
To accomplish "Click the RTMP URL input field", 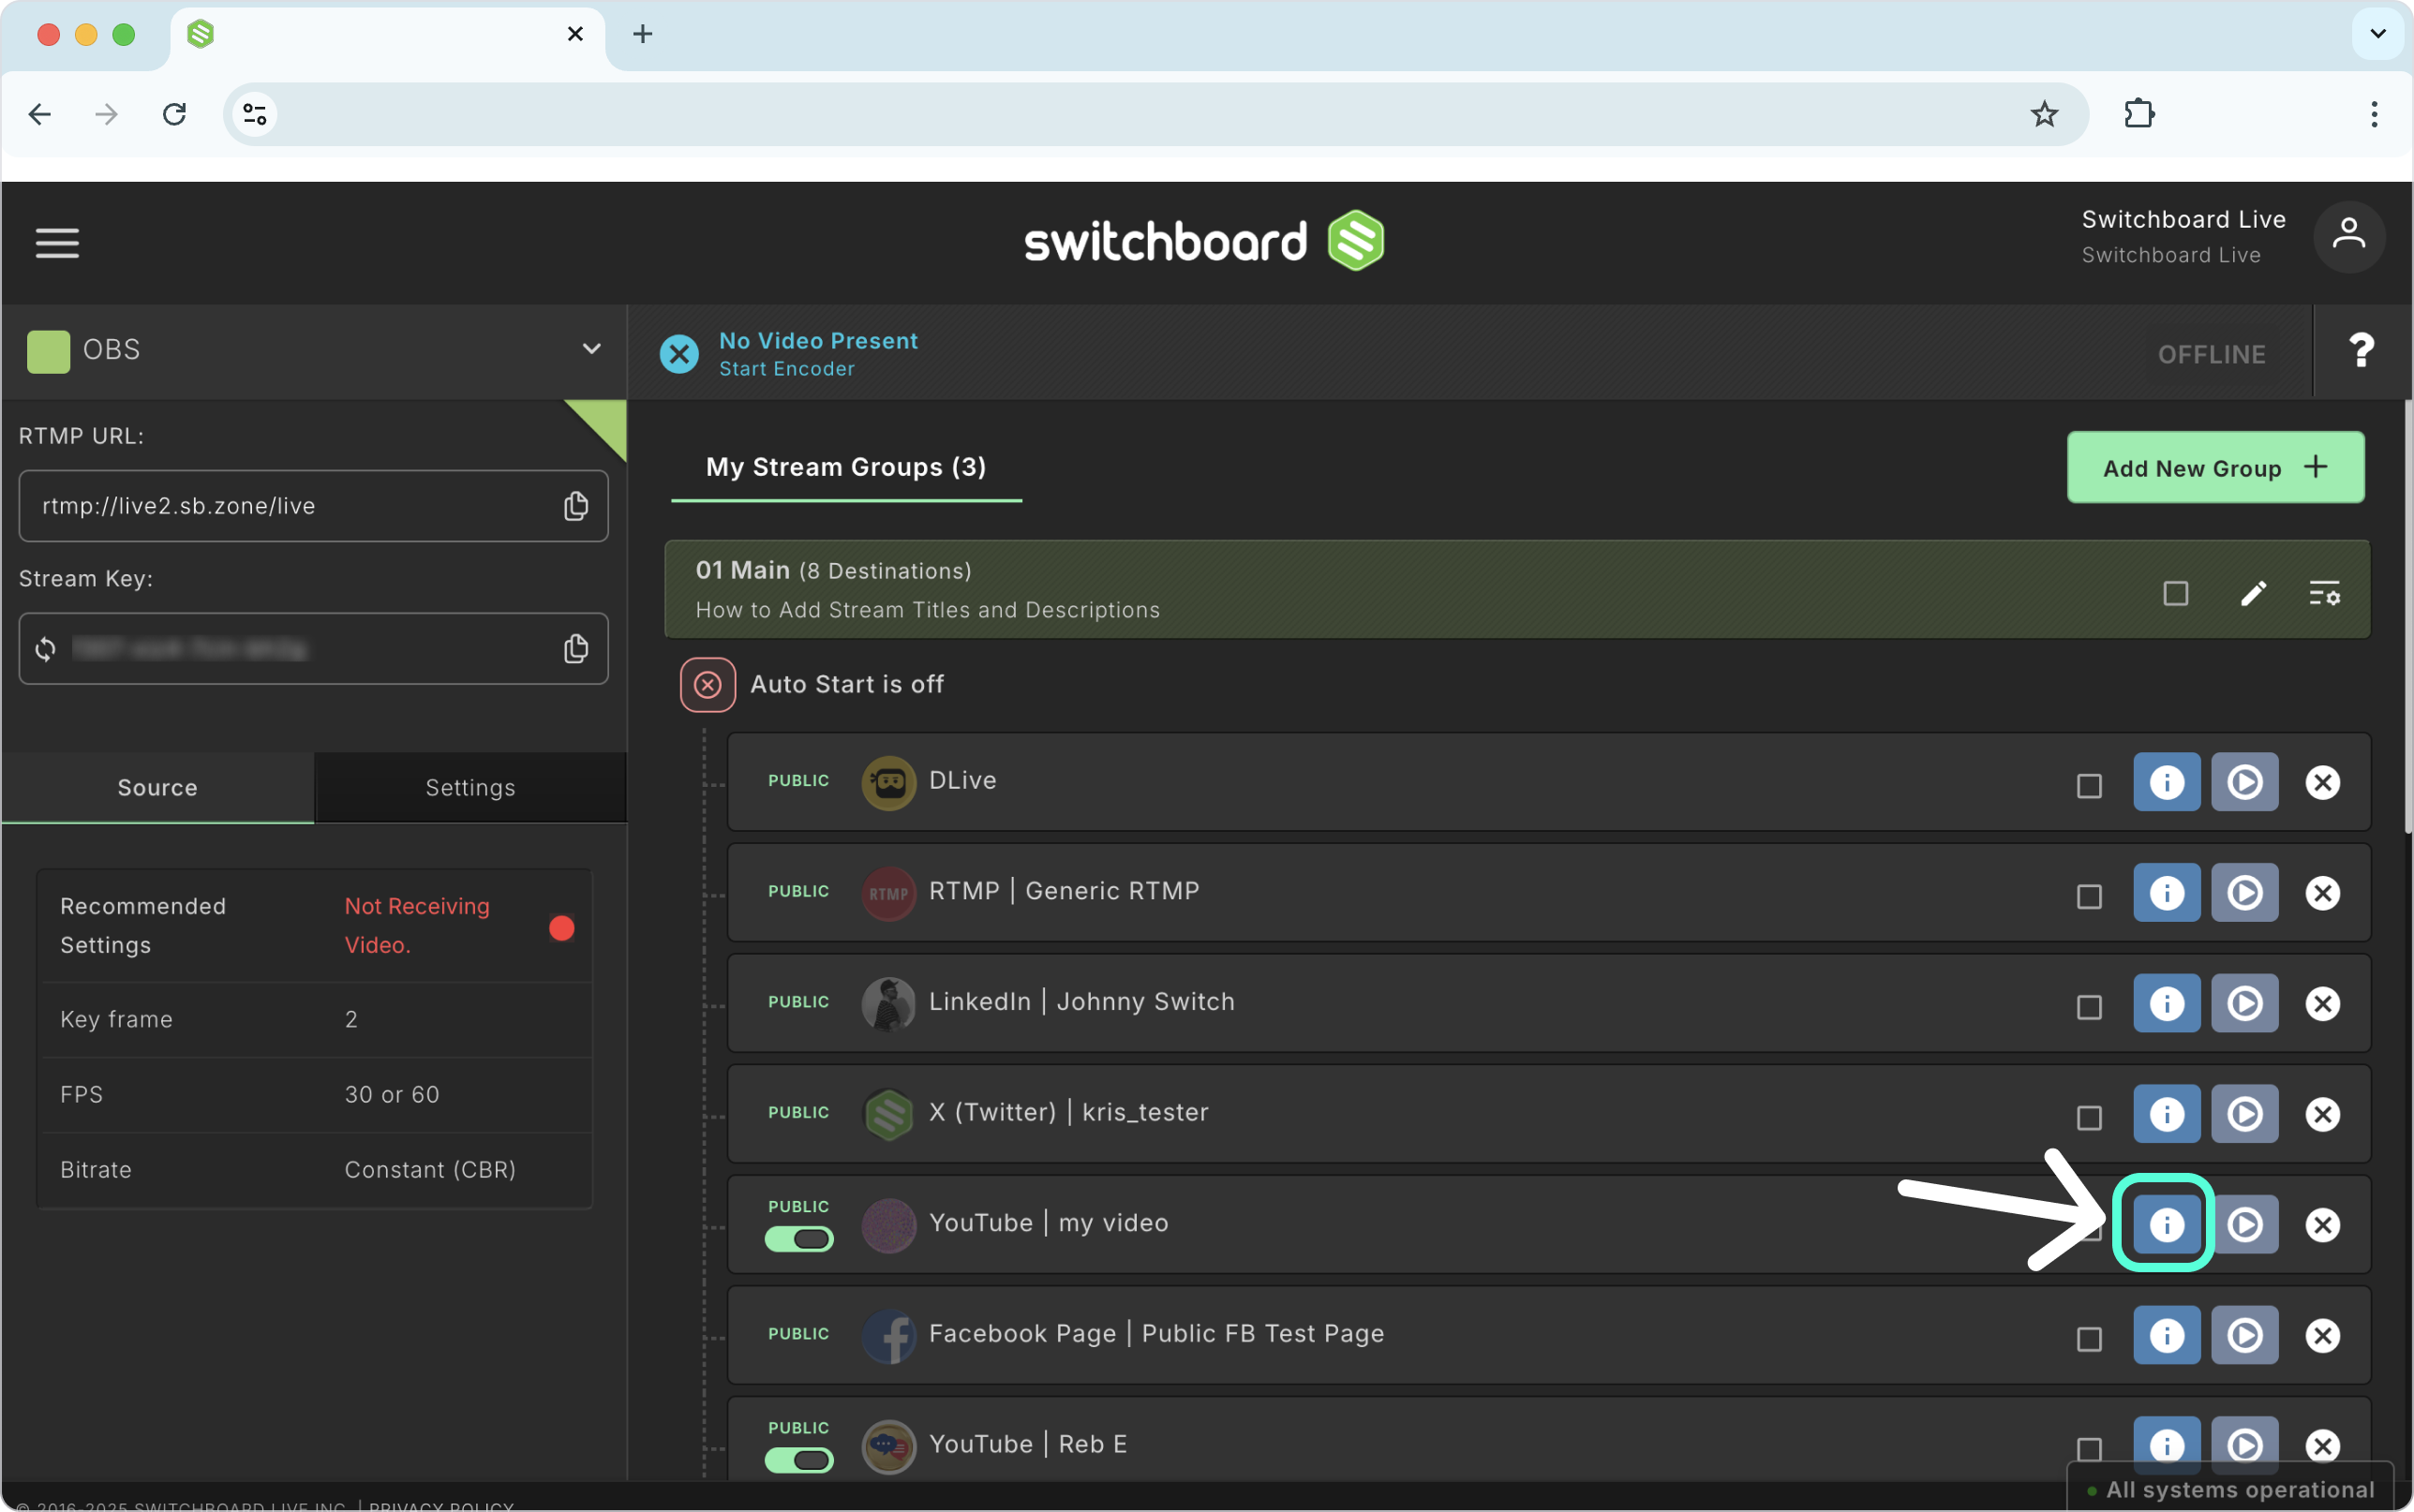I will (313, 506).
